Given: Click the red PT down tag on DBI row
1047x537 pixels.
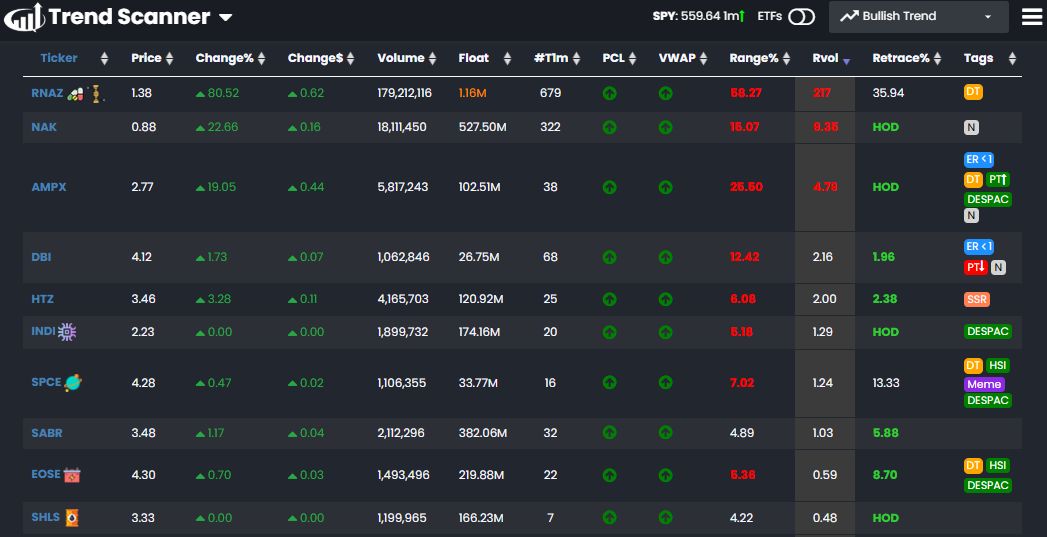Looking at the screenshot, I should [976, 267].
